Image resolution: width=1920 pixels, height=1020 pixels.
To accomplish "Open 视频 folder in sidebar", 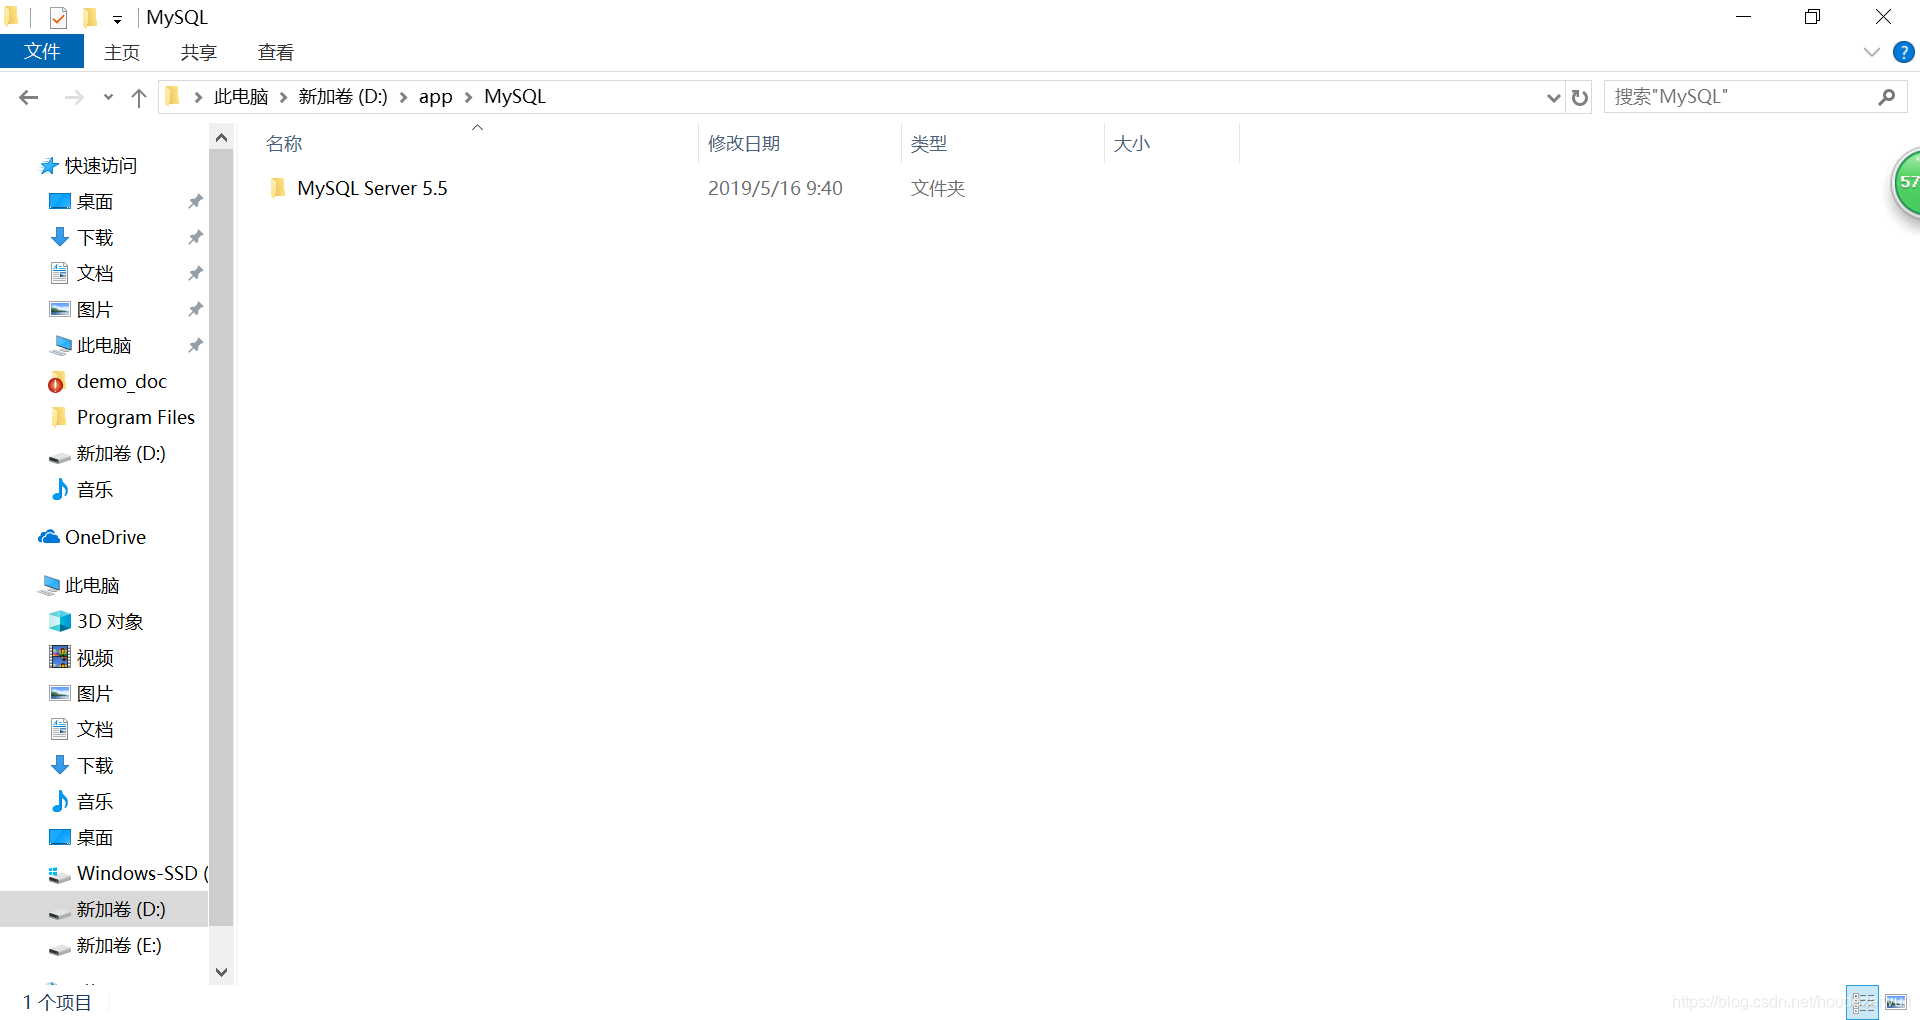I will 95,658.
